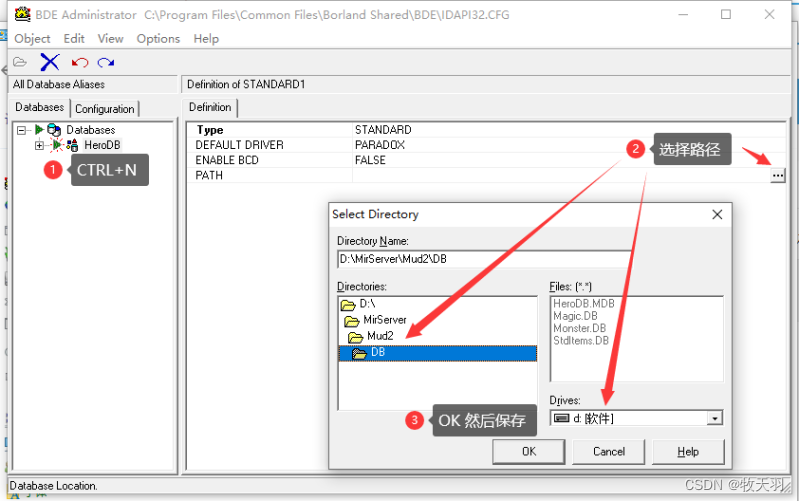Click the blue X delete icon
This screenshot has width=799, height=501.
coord(49,62)
